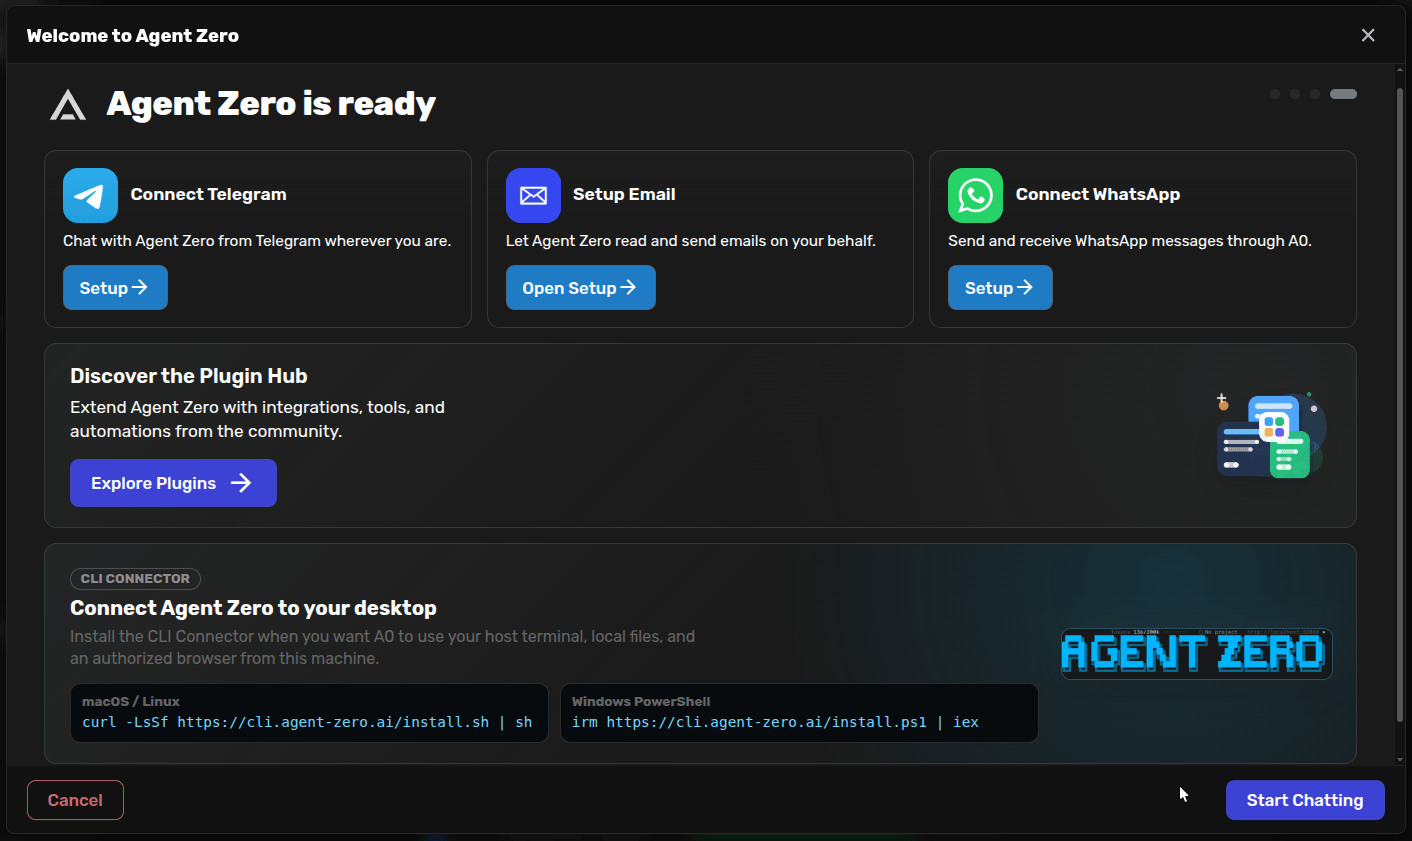Click the Discover the Plugin Hub heading
The height and width of the screenshot is (841, 1412).
(189, 376)
